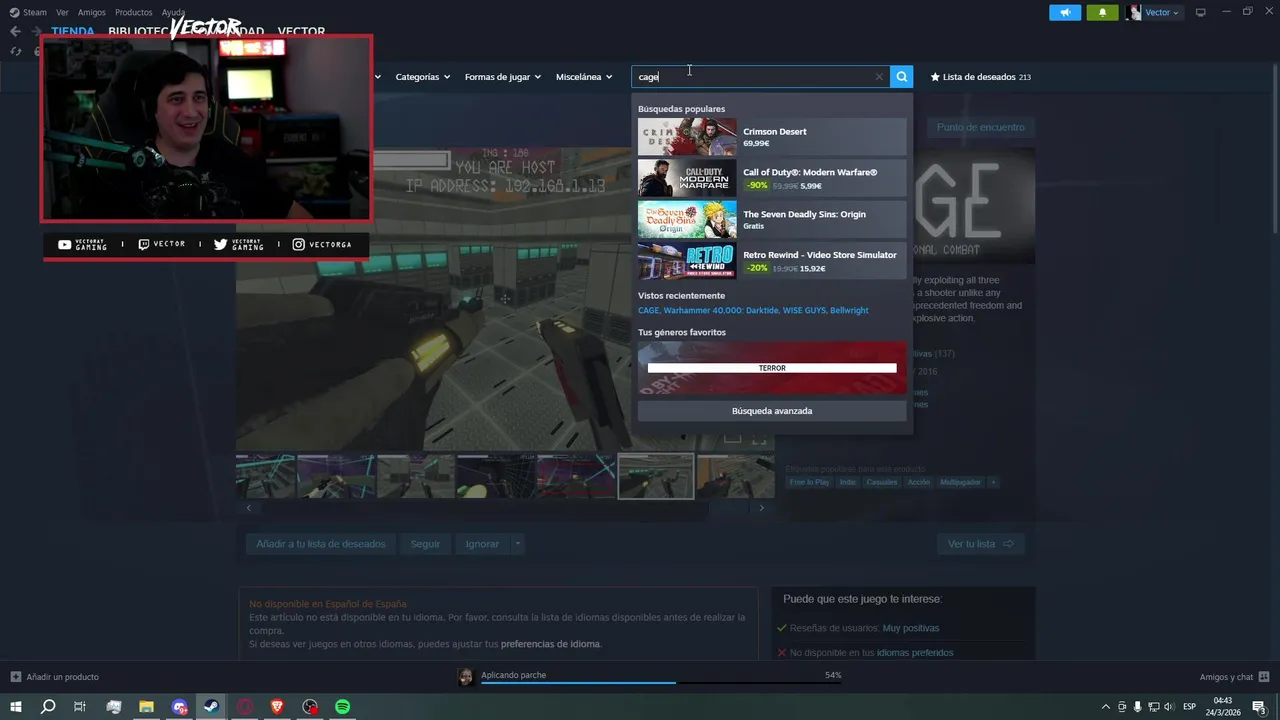
Task: Open the arrow dropdown next to Ignorar
Action: [517, 544]
